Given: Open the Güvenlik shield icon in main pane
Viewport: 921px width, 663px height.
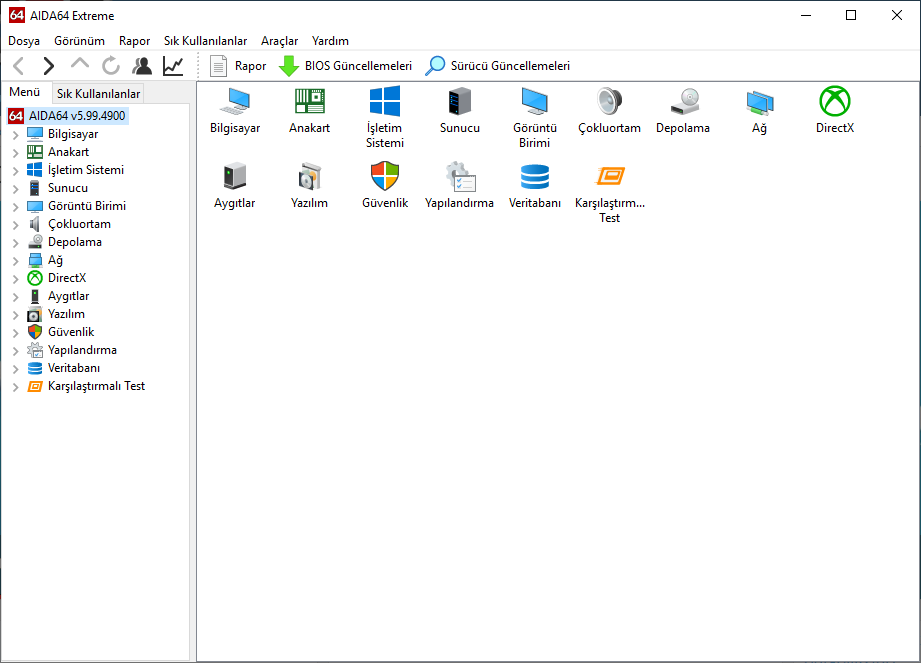Looking at the screenshot, I should pos(385,176).
